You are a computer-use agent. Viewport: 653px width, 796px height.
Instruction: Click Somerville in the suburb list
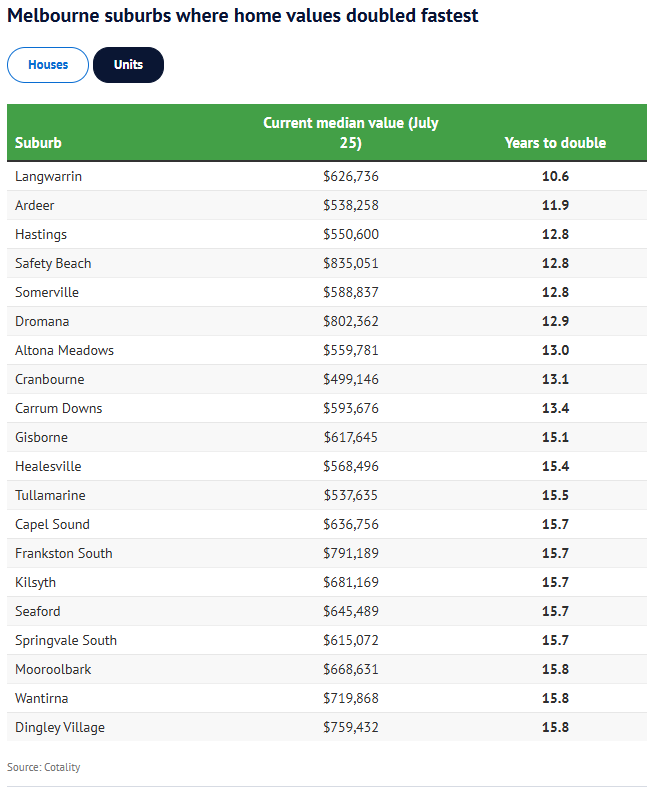(x=47, y=292)
